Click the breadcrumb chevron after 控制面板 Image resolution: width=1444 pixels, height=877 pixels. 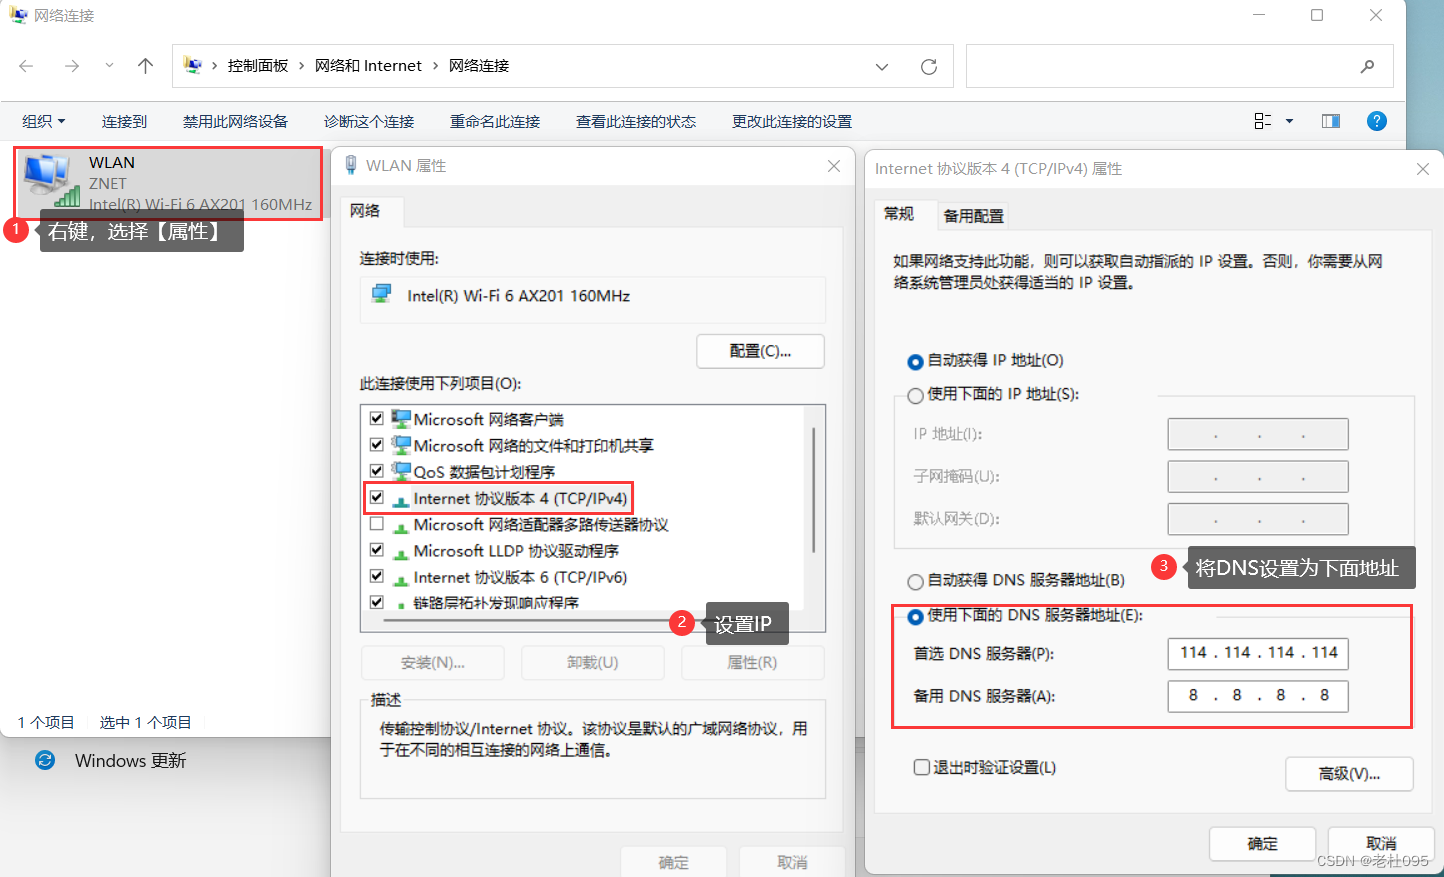click(301, 66)
